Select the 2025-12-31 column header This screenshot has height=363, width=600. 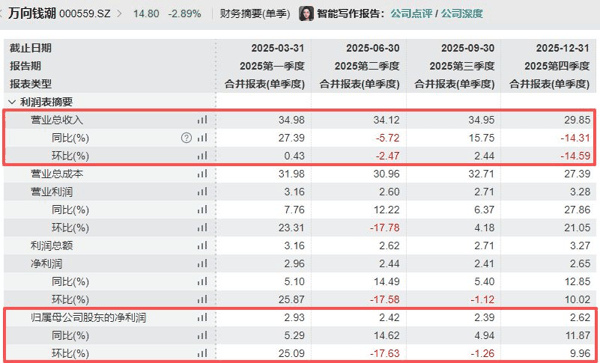tap(562, 48)
